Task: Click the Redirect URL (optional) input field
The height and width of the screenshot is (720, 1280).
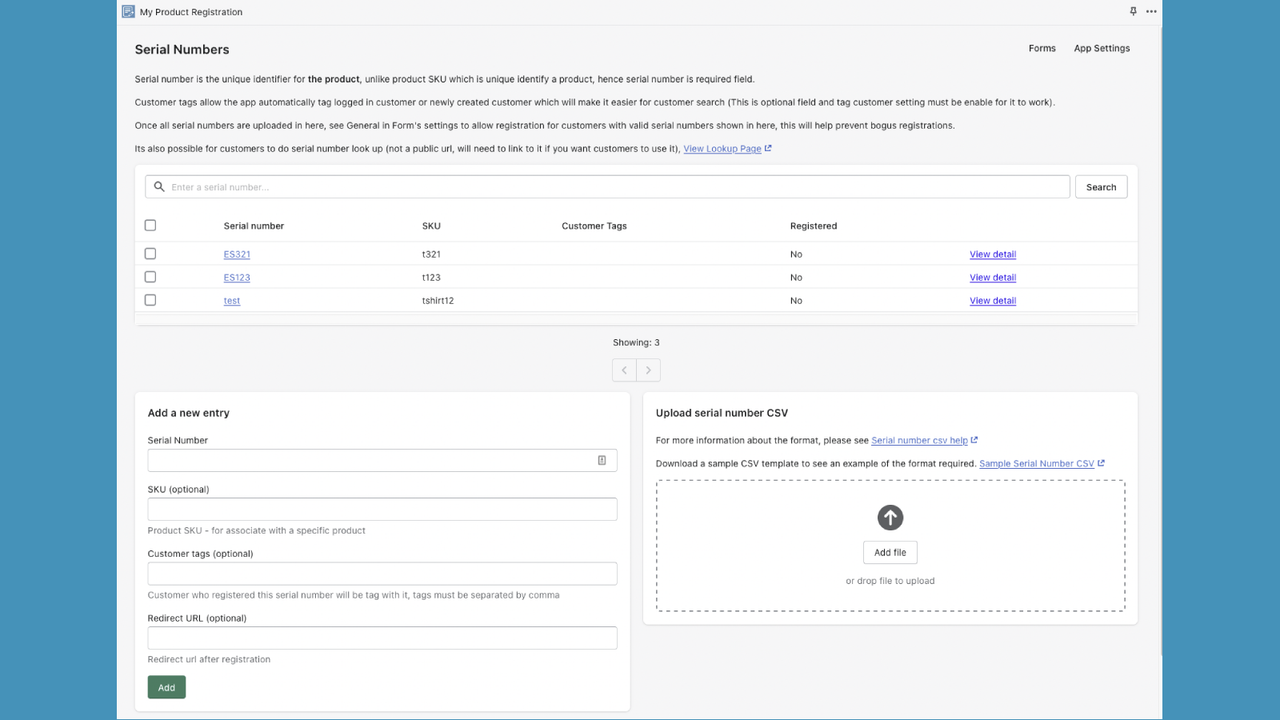Action: point(382,638)
